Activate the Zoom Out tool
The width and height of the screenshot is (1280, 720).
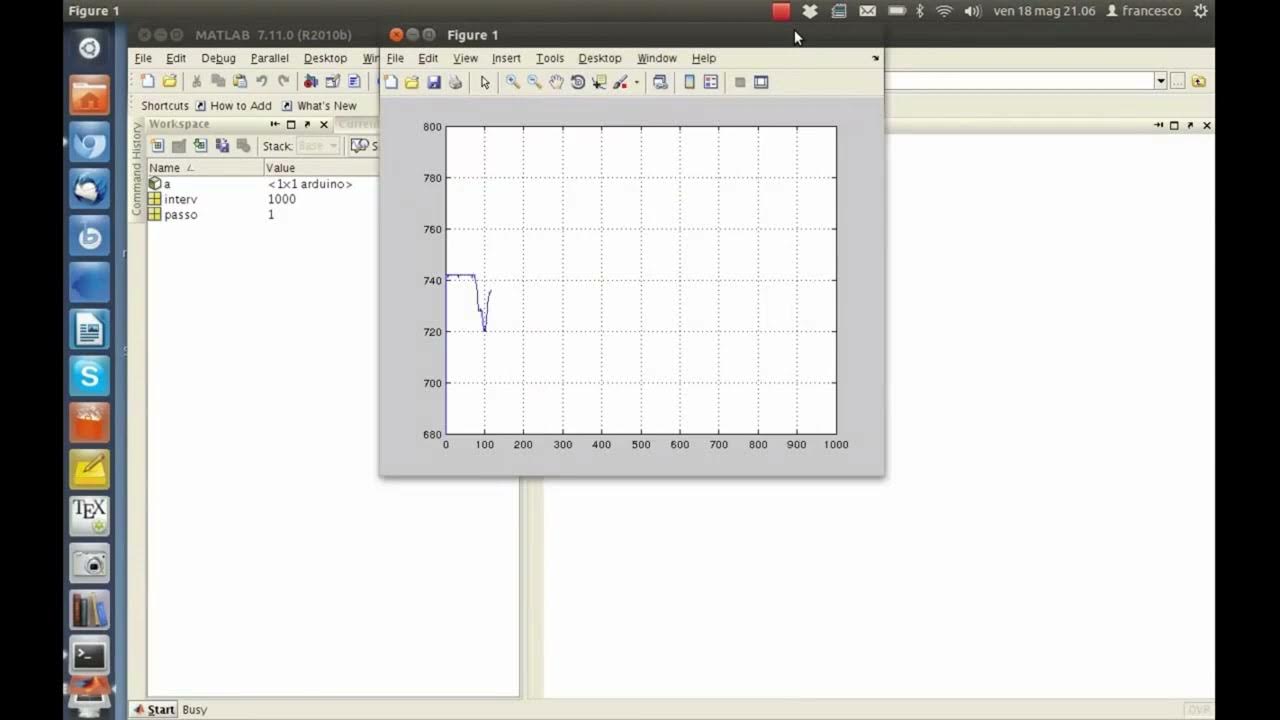pos(534,82)
